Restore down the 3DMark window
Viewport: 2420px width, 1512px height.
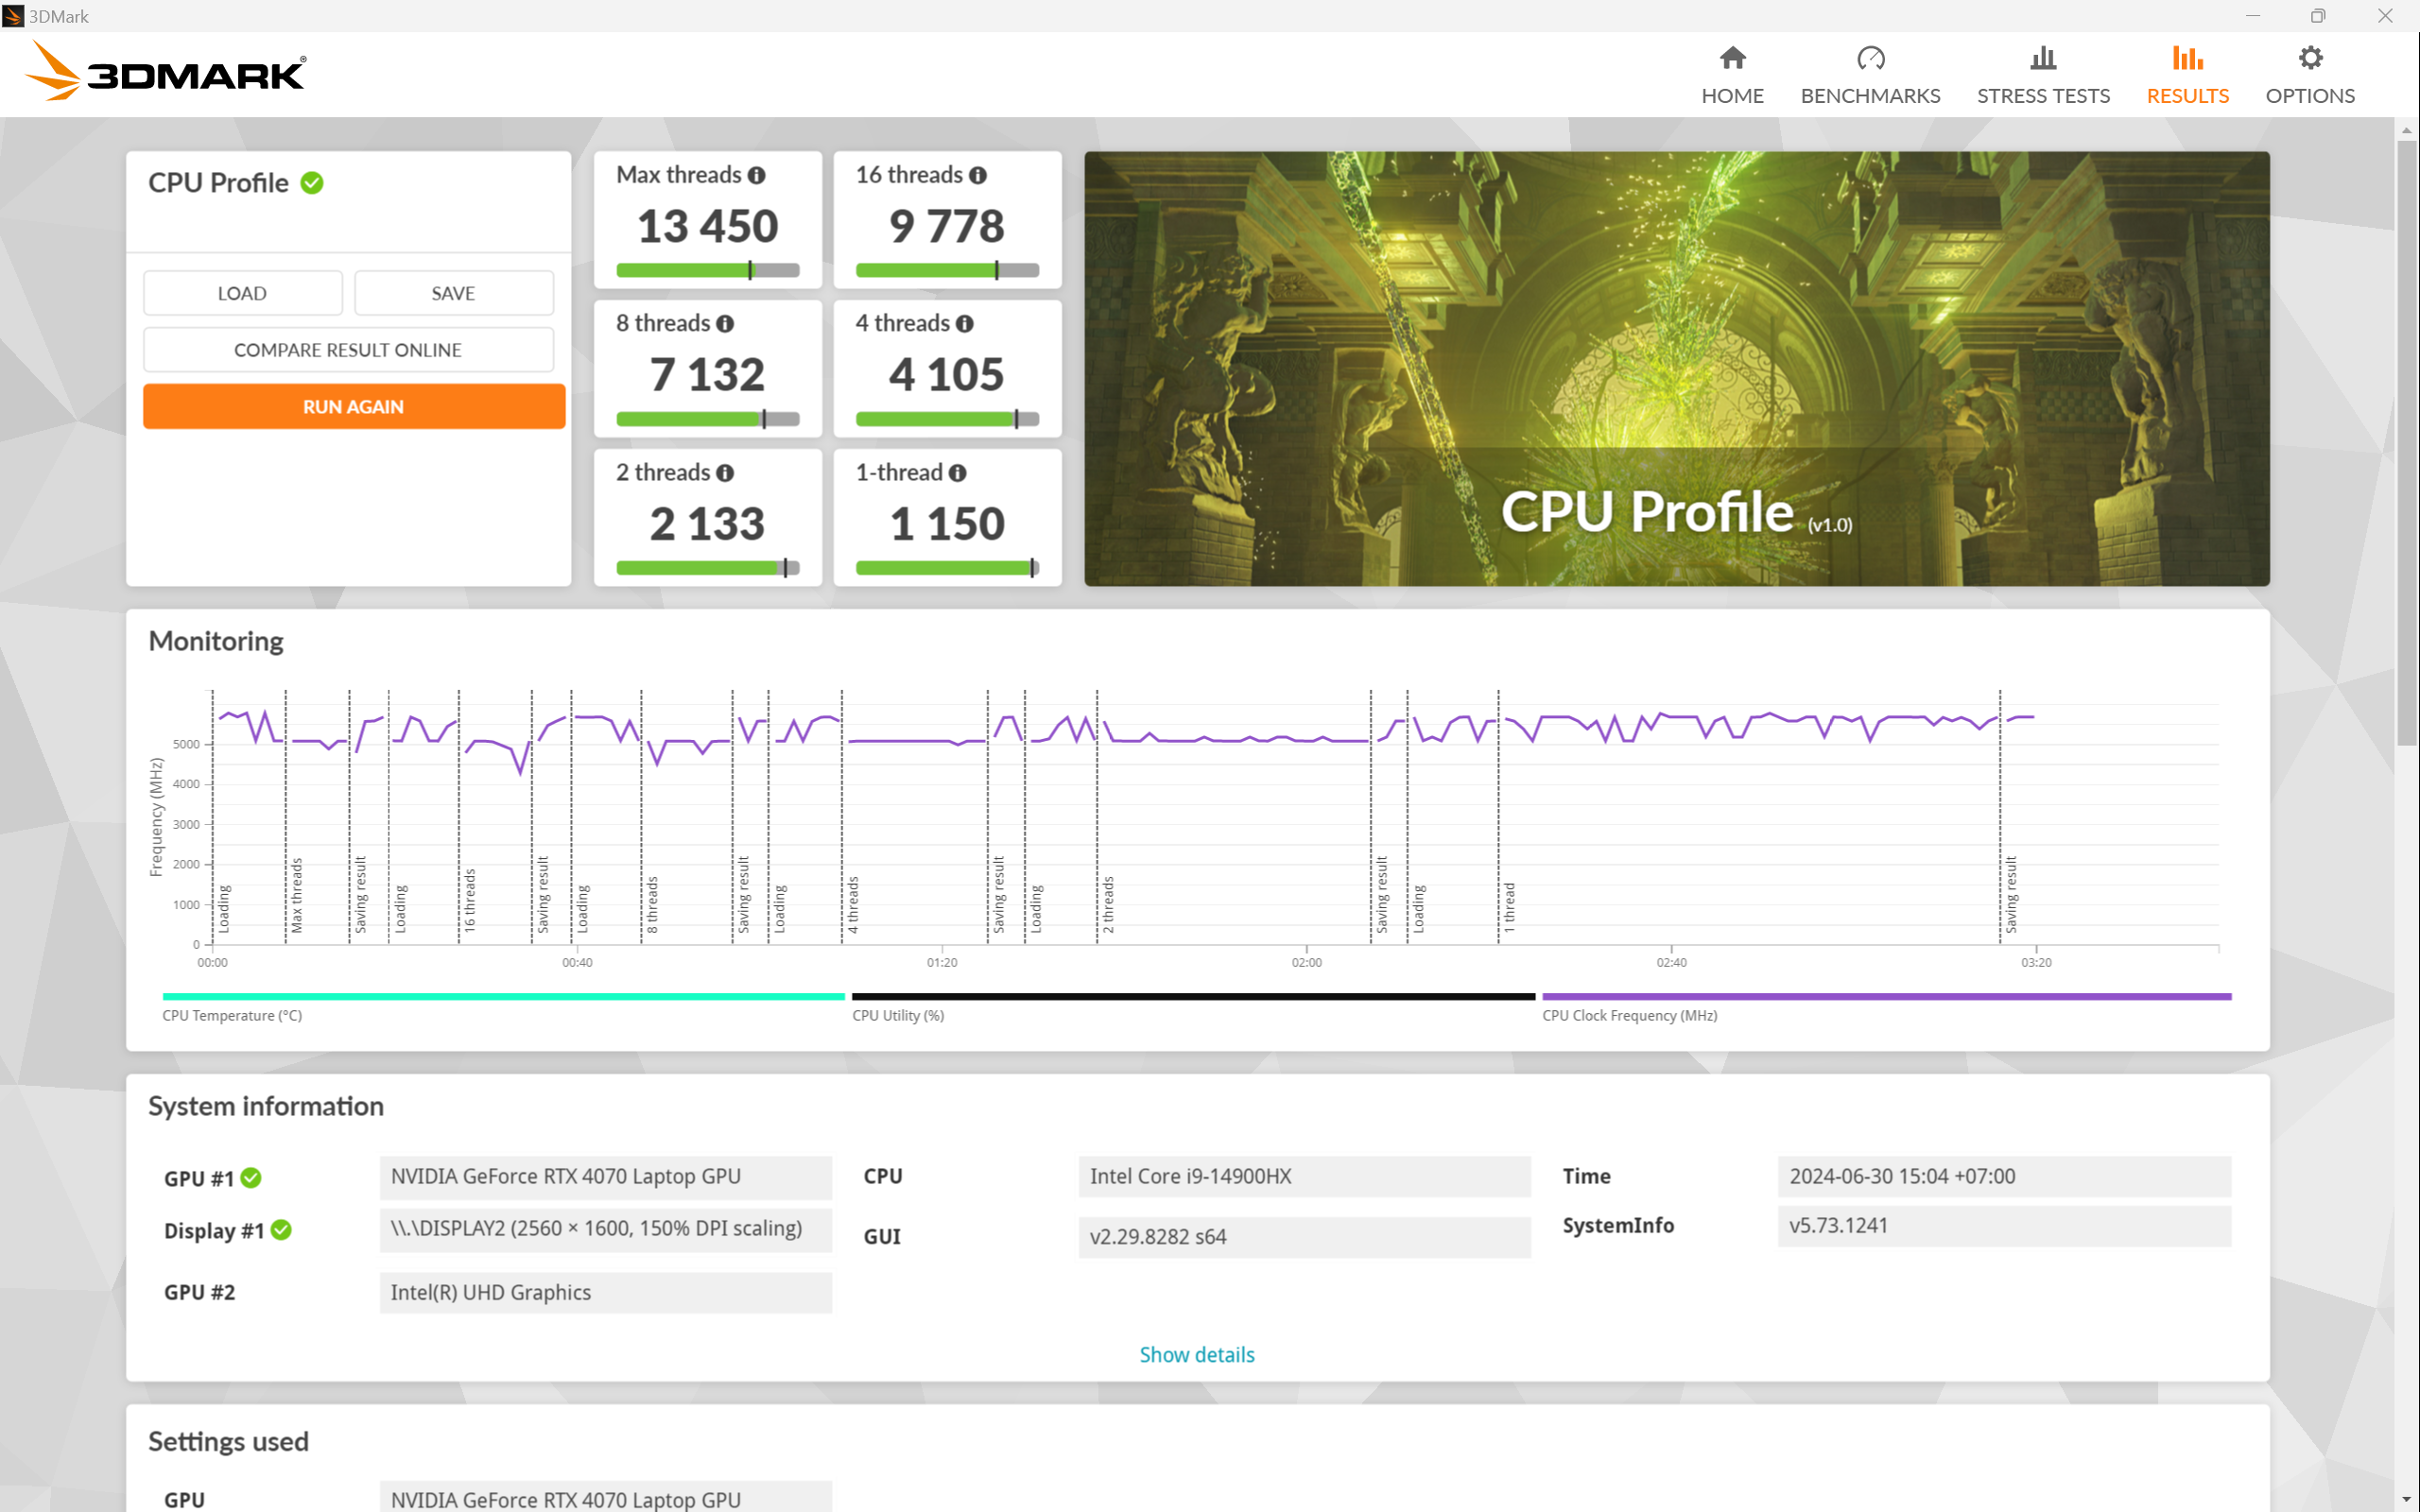point(2317,16)
